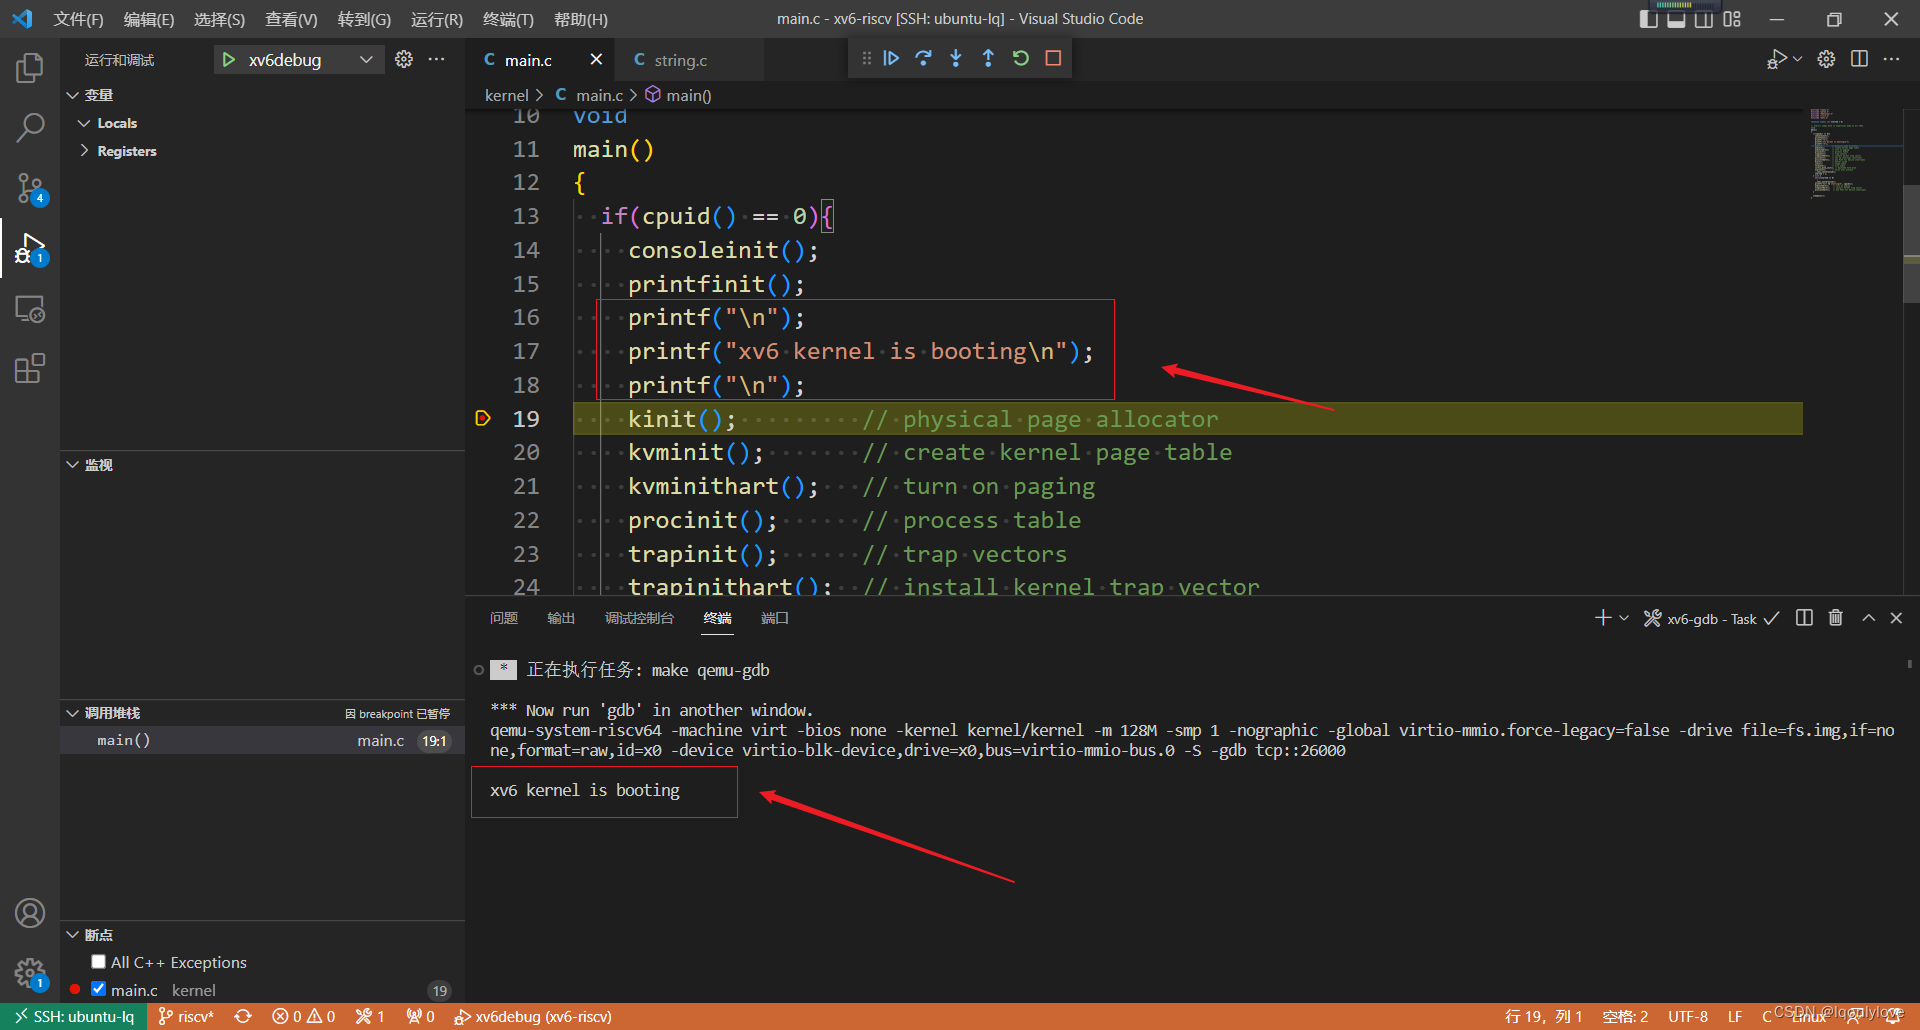Viewport: 1920px width, 1030px height.
Task: Open the 文件(F) menu
Action: [x=78, y=19]
